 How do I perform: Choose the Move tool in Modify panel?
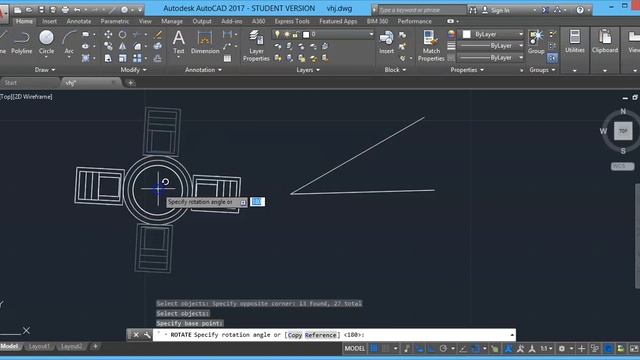[108, 35]
